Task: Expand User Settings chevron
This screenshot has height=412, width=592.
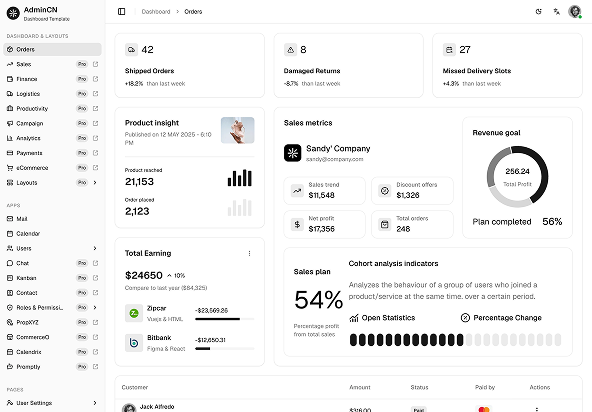Action: pyautogui.click(x=95, y=403)
